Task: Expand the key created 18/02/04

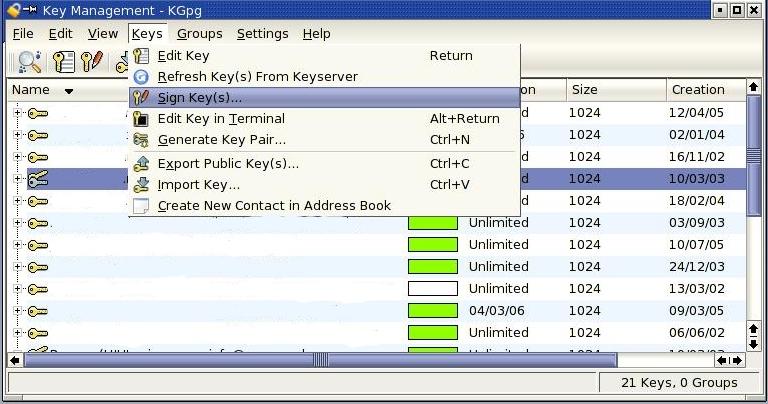Action: [x=17, y=201]
